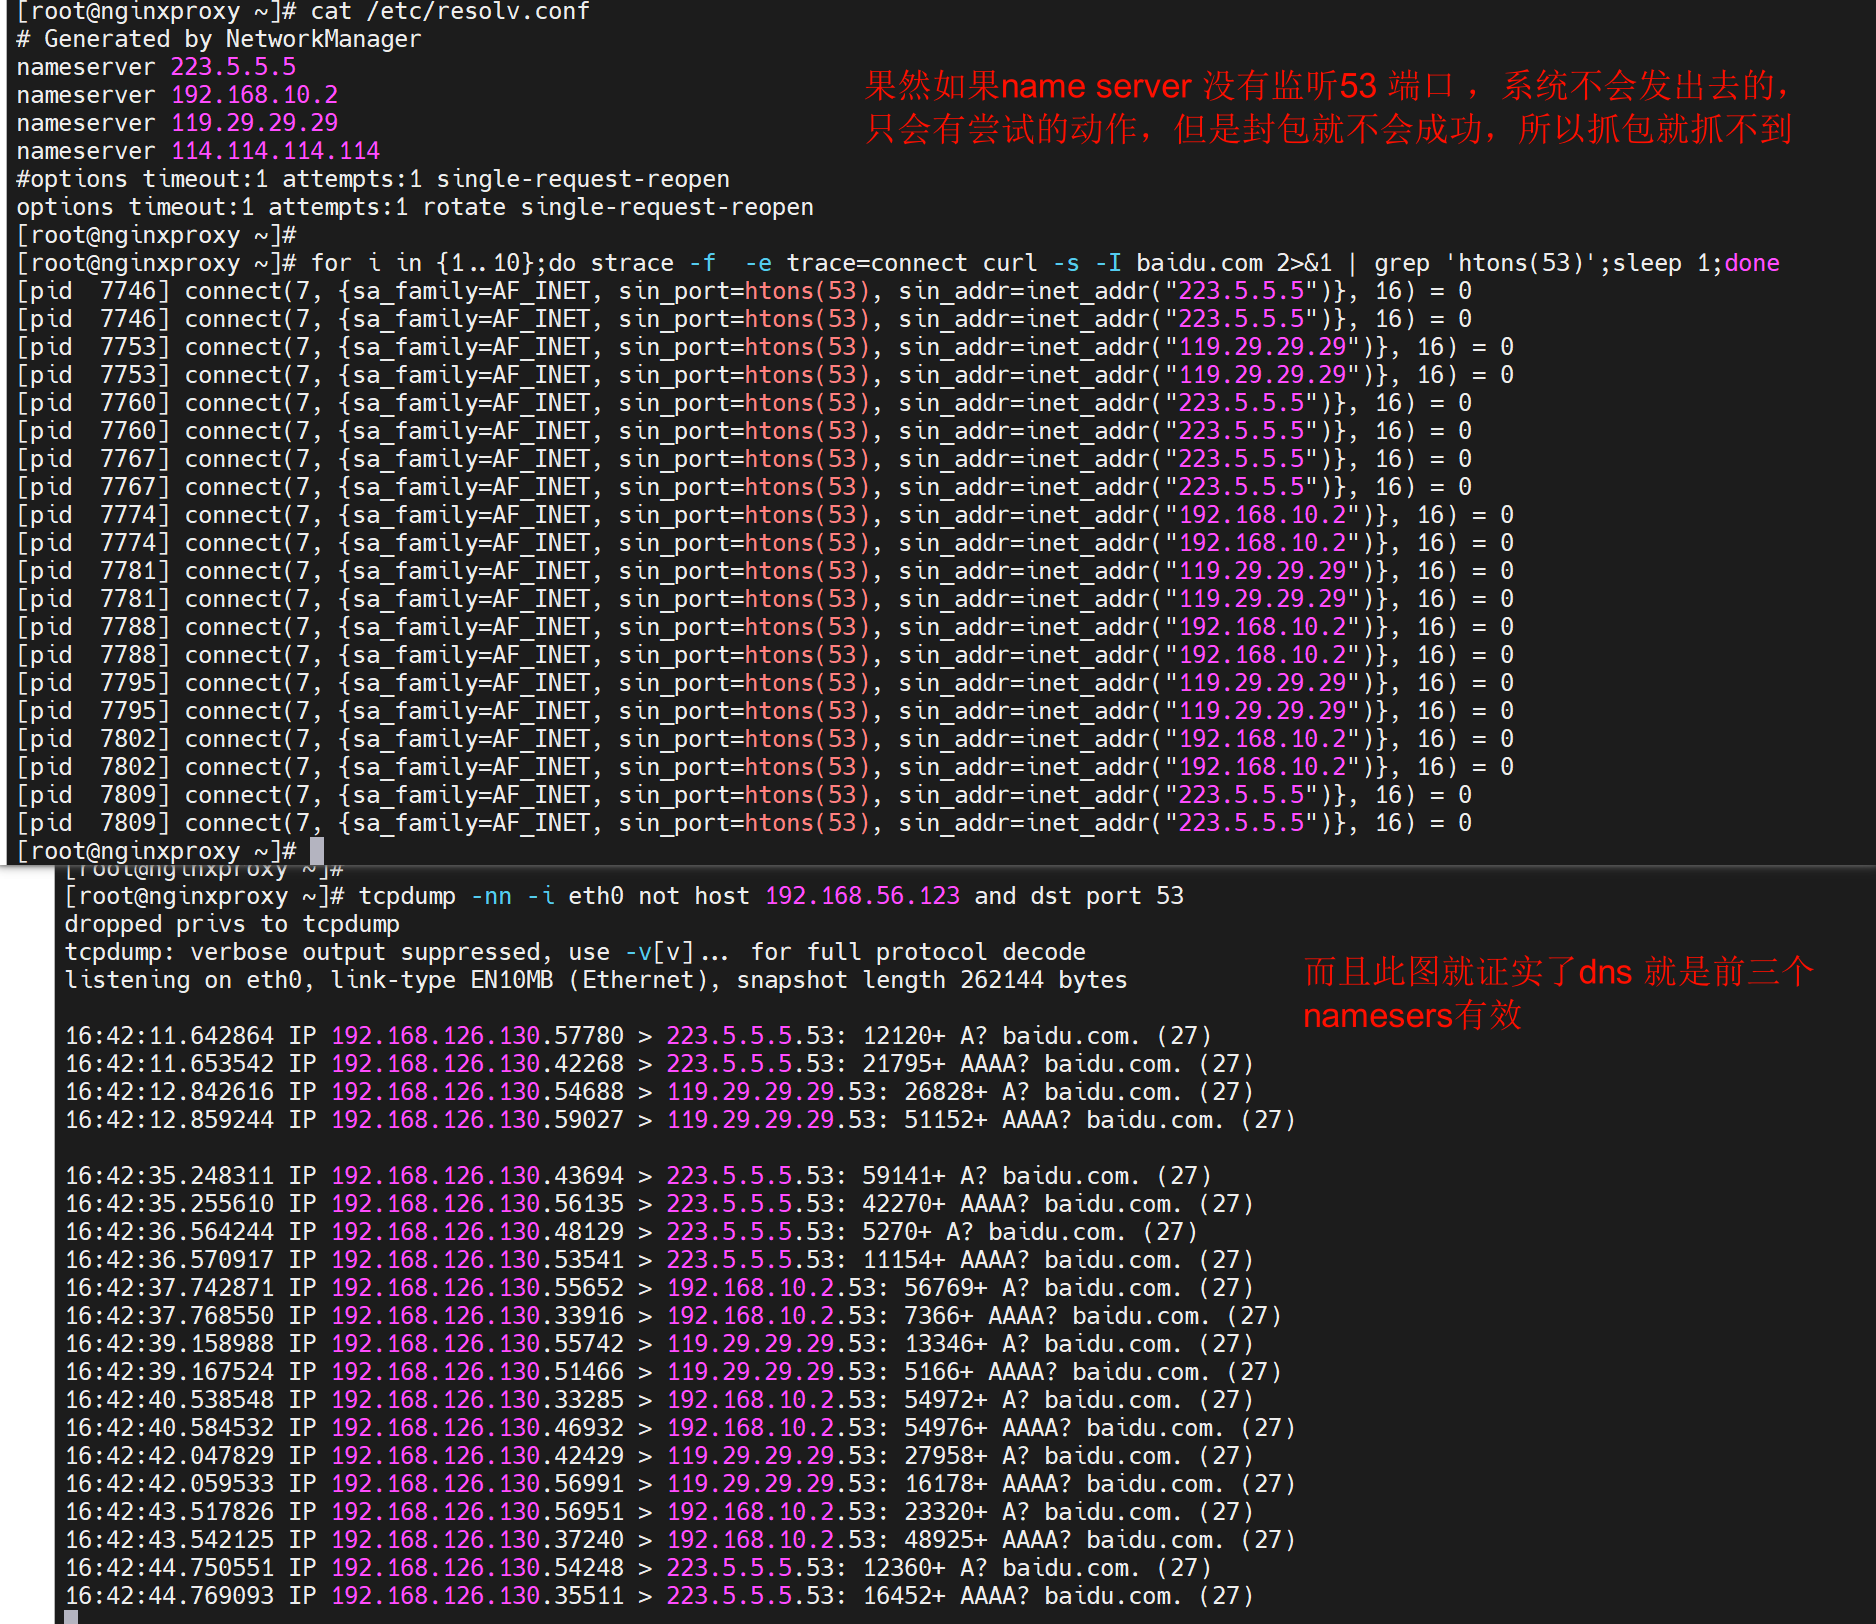Click the 'dropped privs to tcpdump' message
1876x1624 pixels.
(232, 924)
